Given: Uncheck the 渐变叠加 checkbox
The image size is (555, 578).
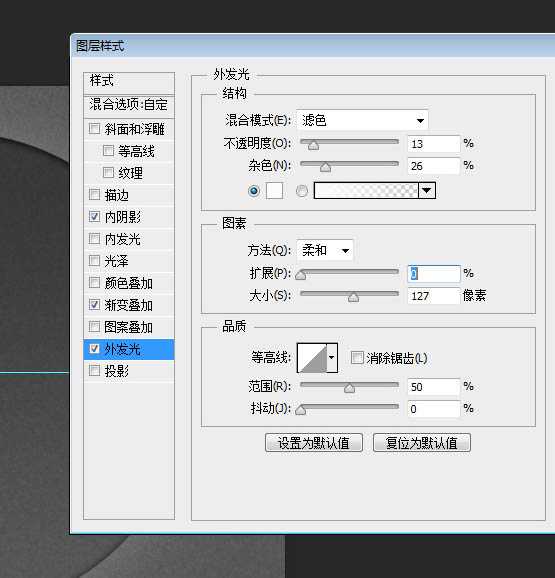Looking at the screenshot, I should coord(94,304).
